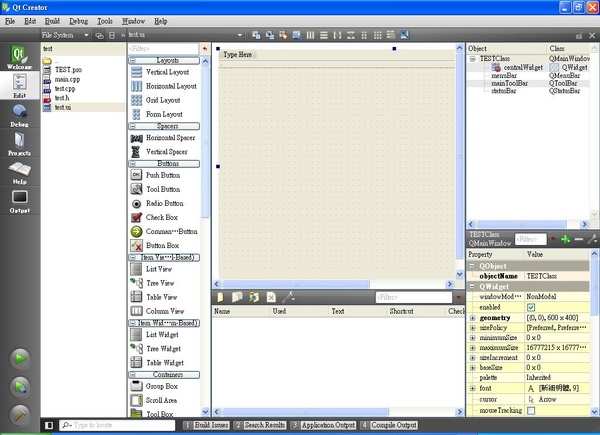
Task: Open the File System dropdown
Action: click(65, 35)
